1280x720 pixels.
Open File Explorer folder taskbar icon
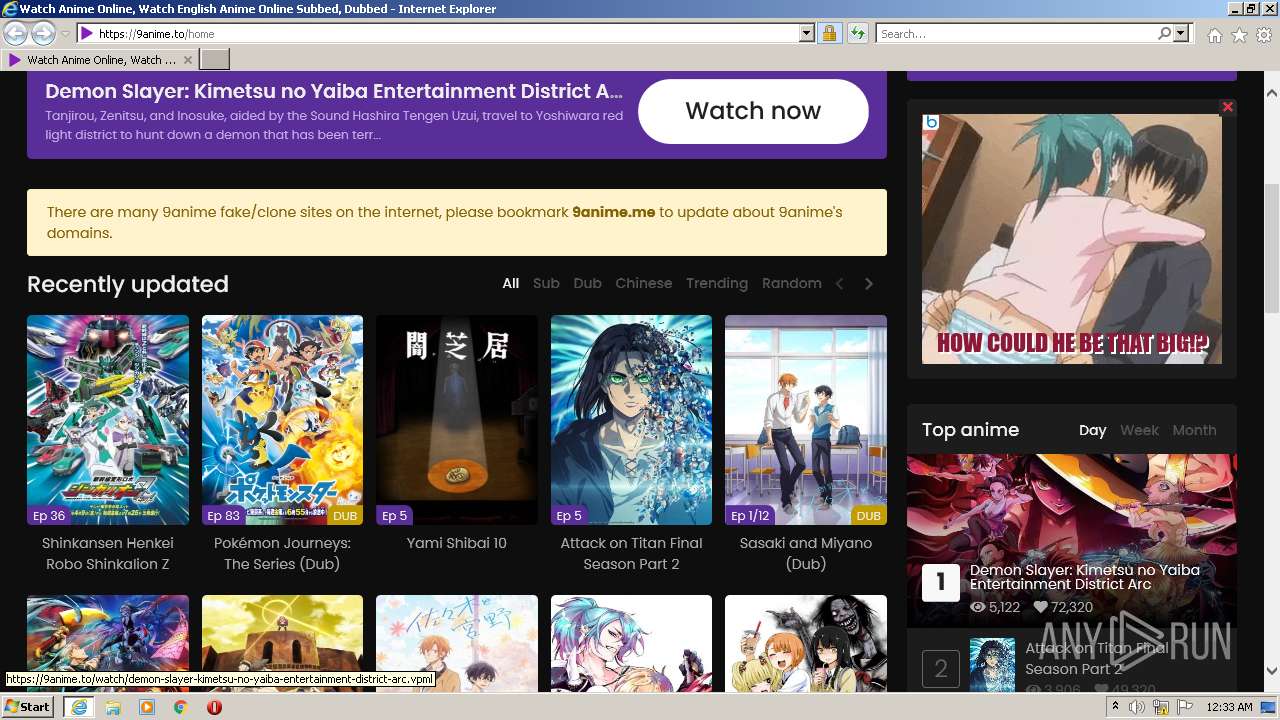click(x=113, y=707)
